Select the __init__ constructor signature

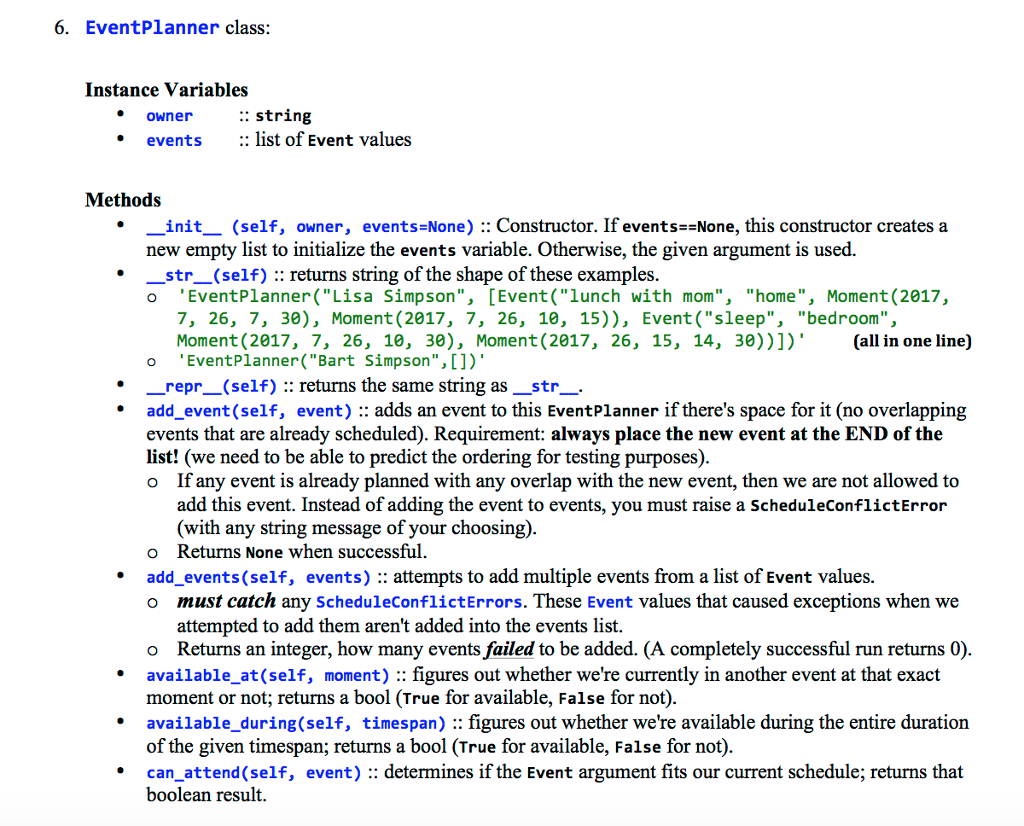(306, 226)
